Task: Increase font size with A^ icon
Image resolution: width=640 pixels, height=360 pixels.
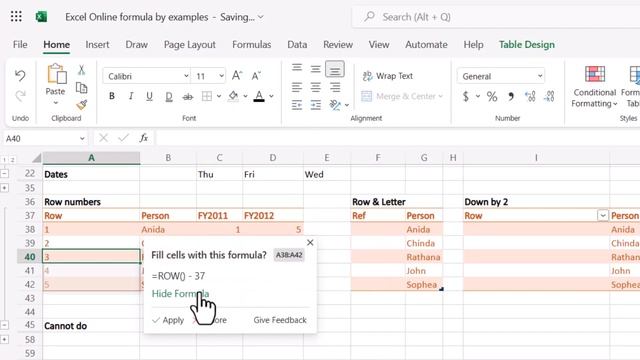Action: [237, 76]
